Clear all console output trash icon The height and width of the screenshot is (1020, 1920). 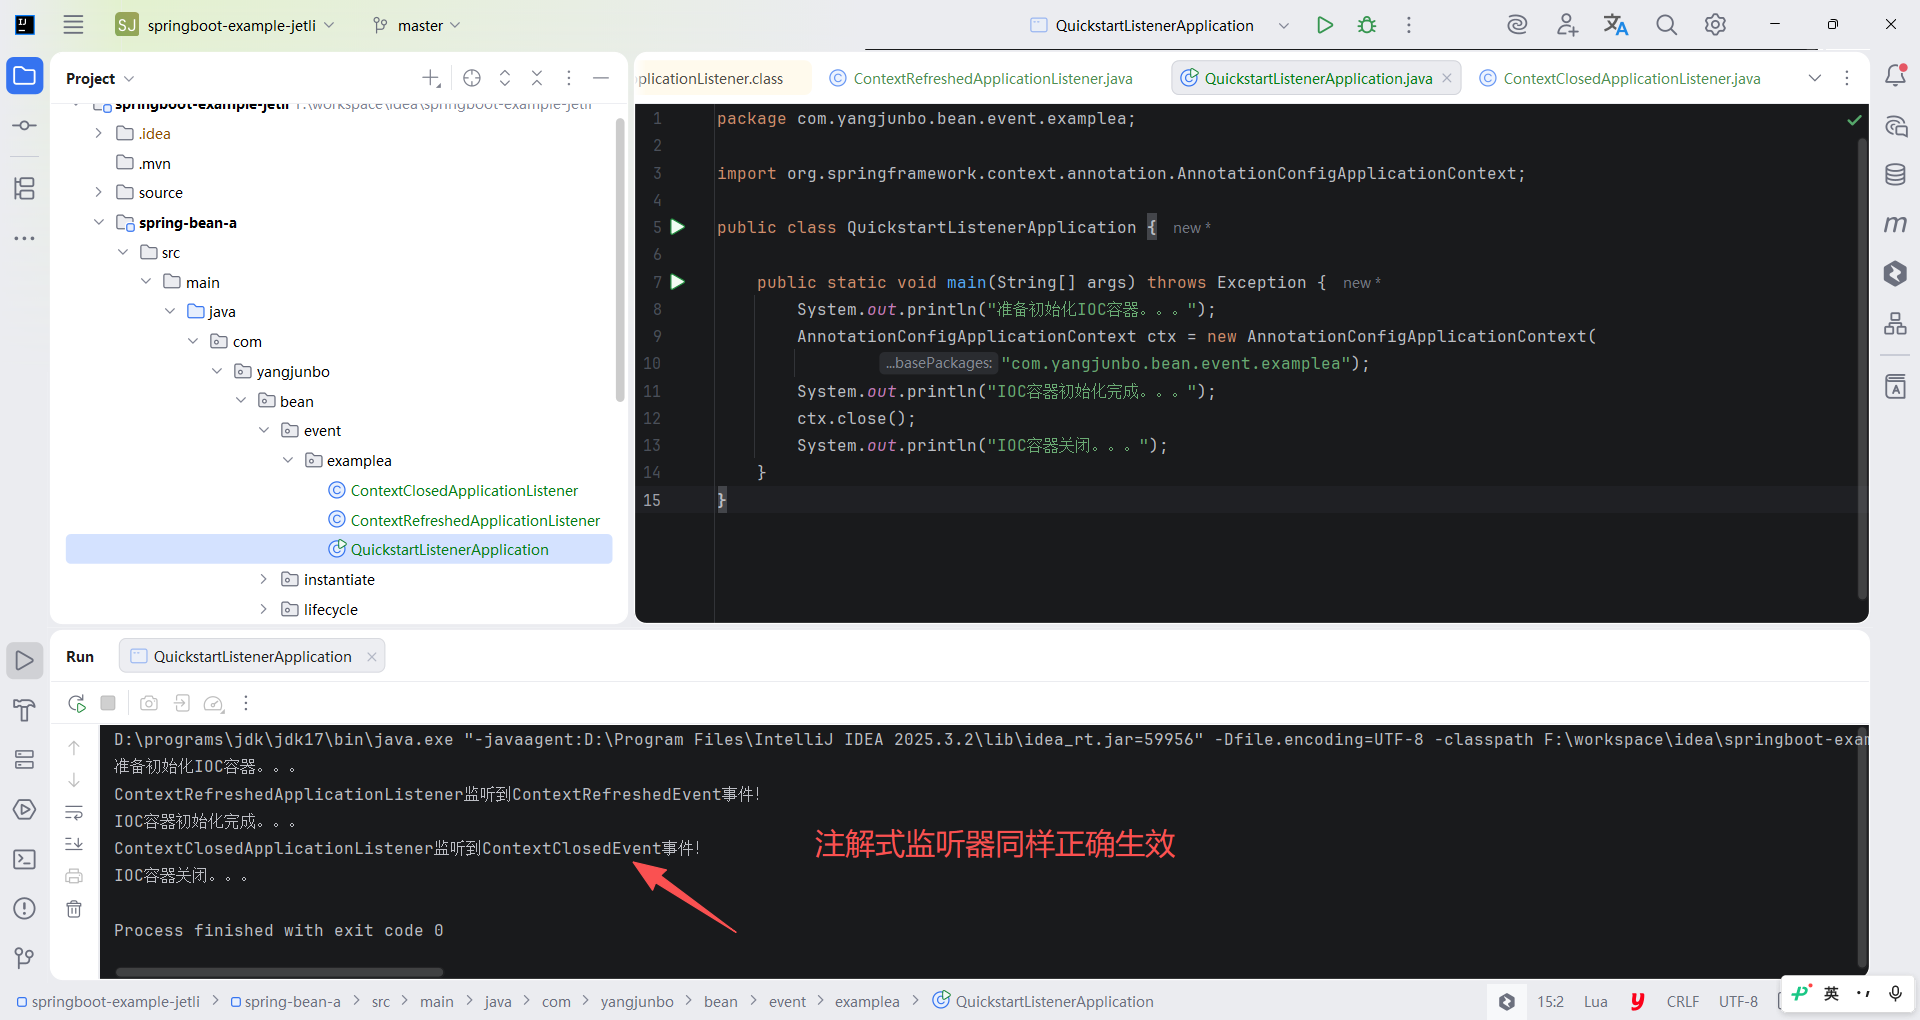[x=74, y=909]
